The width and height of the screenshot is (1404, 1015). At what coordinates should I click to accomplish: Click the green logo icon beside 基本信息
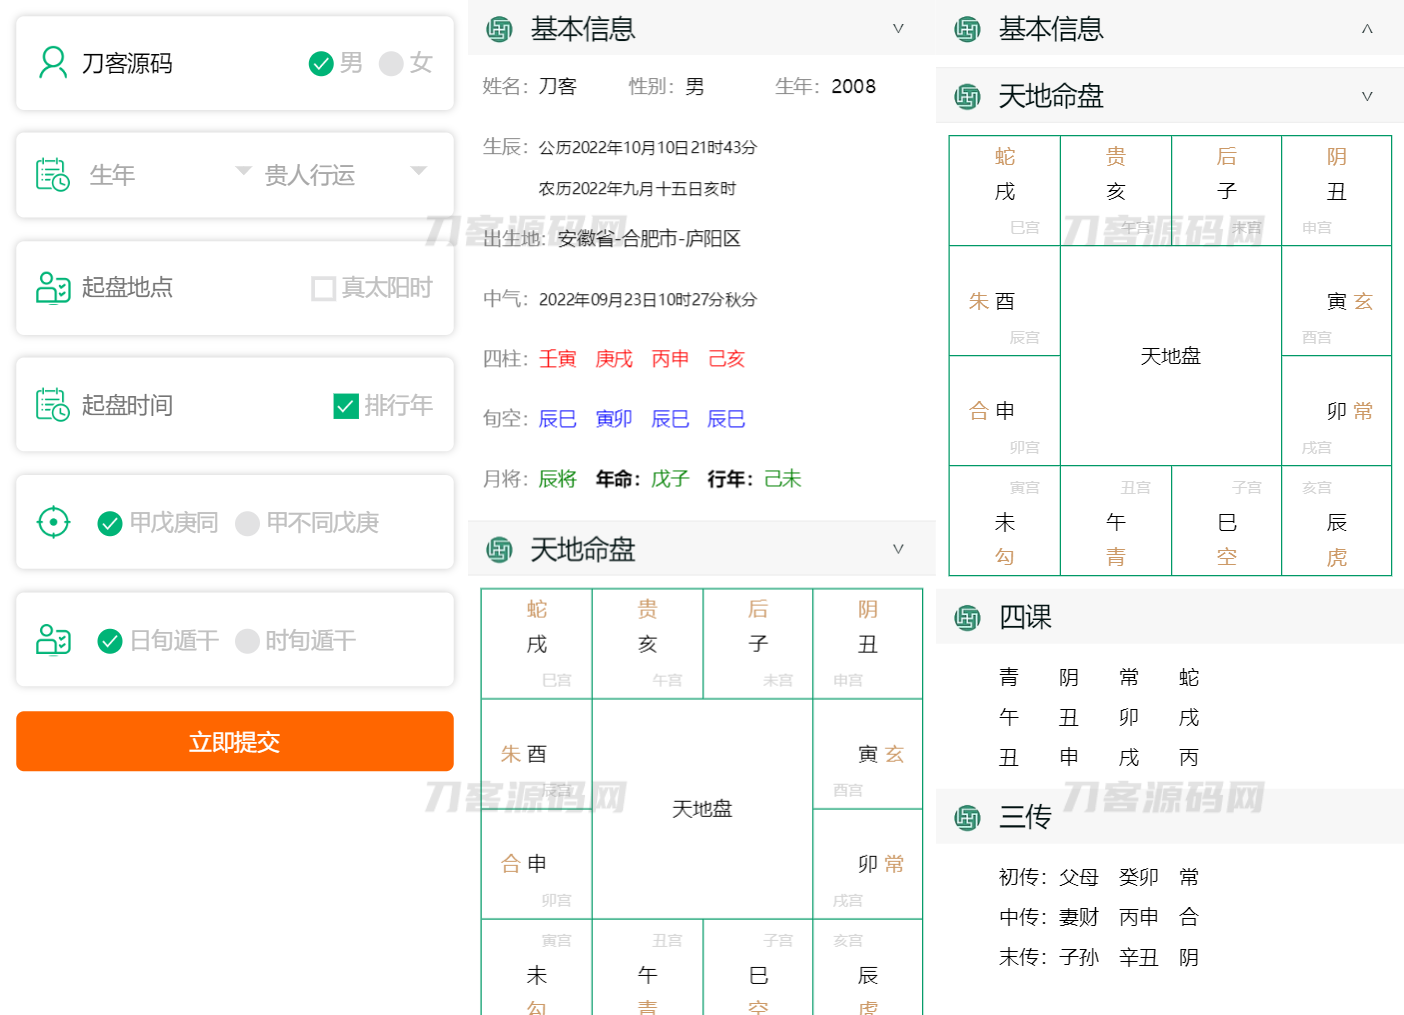(497, 29)
